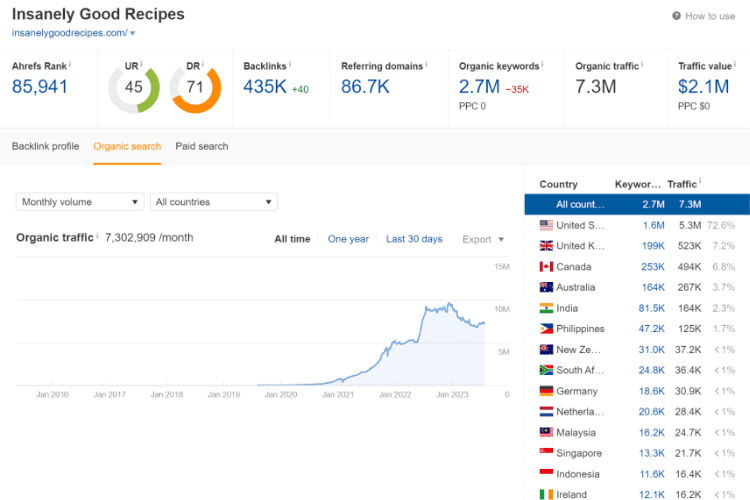Click info icon next to Organic keywords
The image size is (750, 500).
542,64
